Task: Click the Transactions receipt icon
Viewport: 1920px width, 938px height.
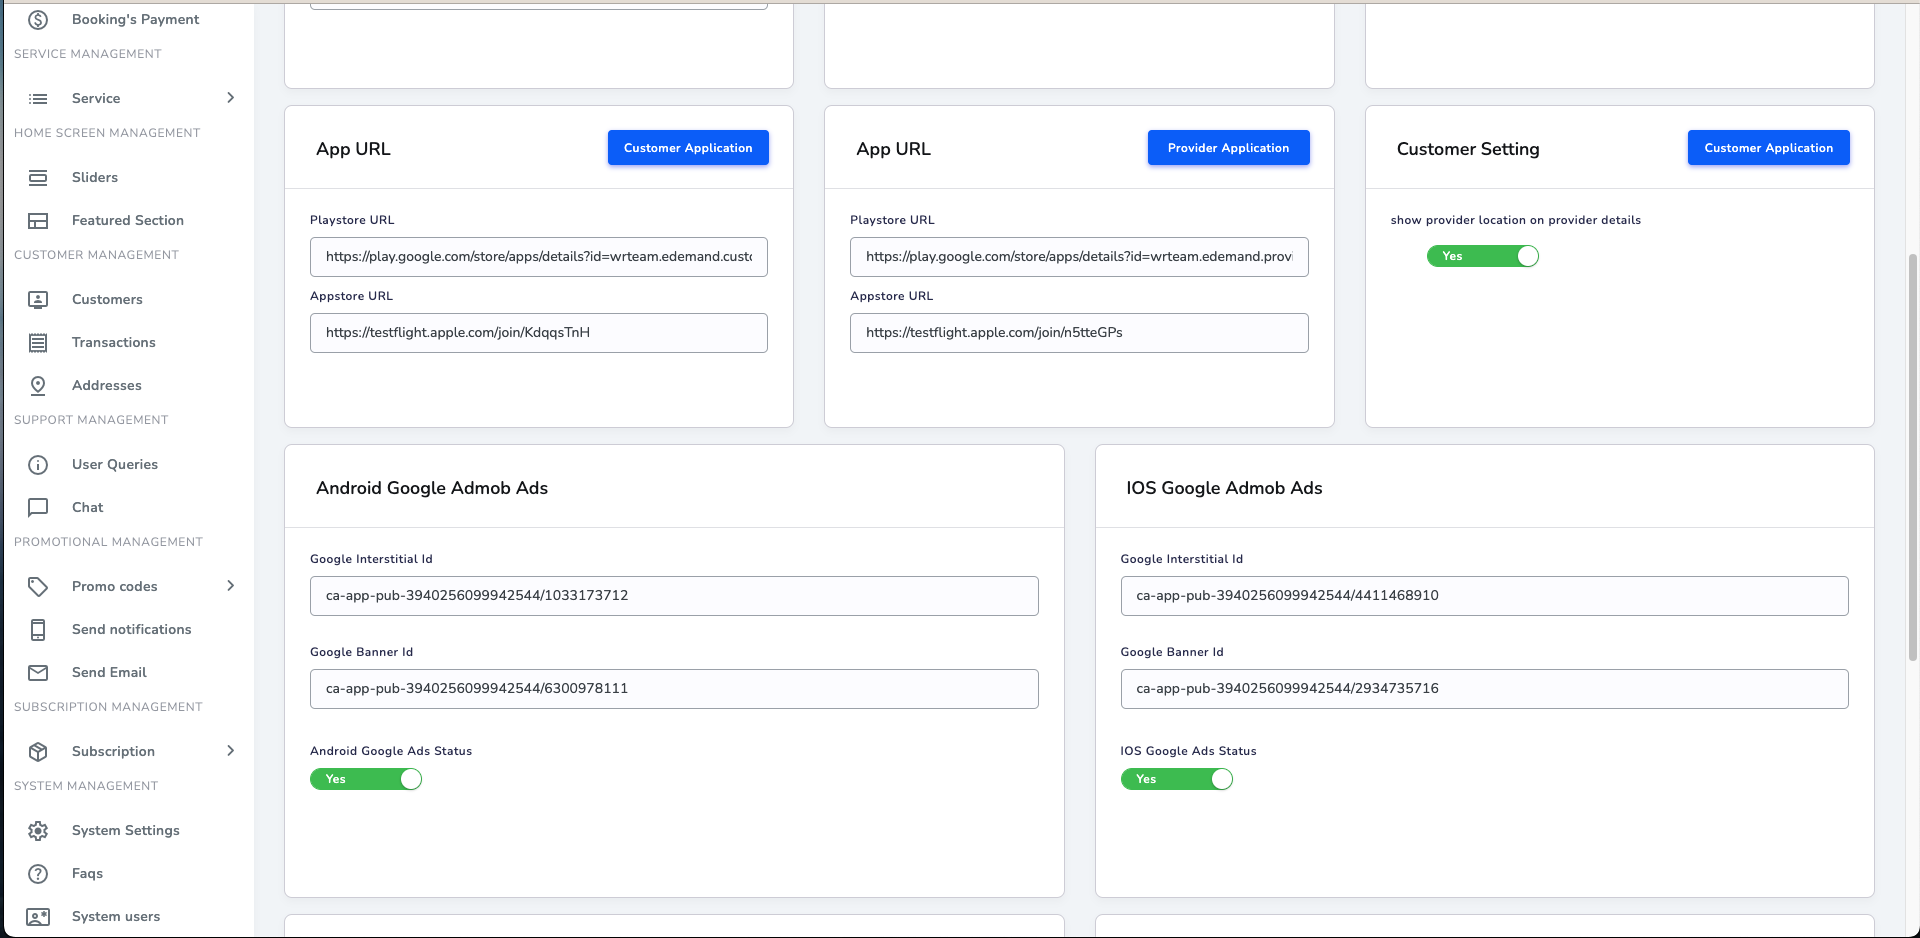Action: pyautogui.click(x=38, y=342)
